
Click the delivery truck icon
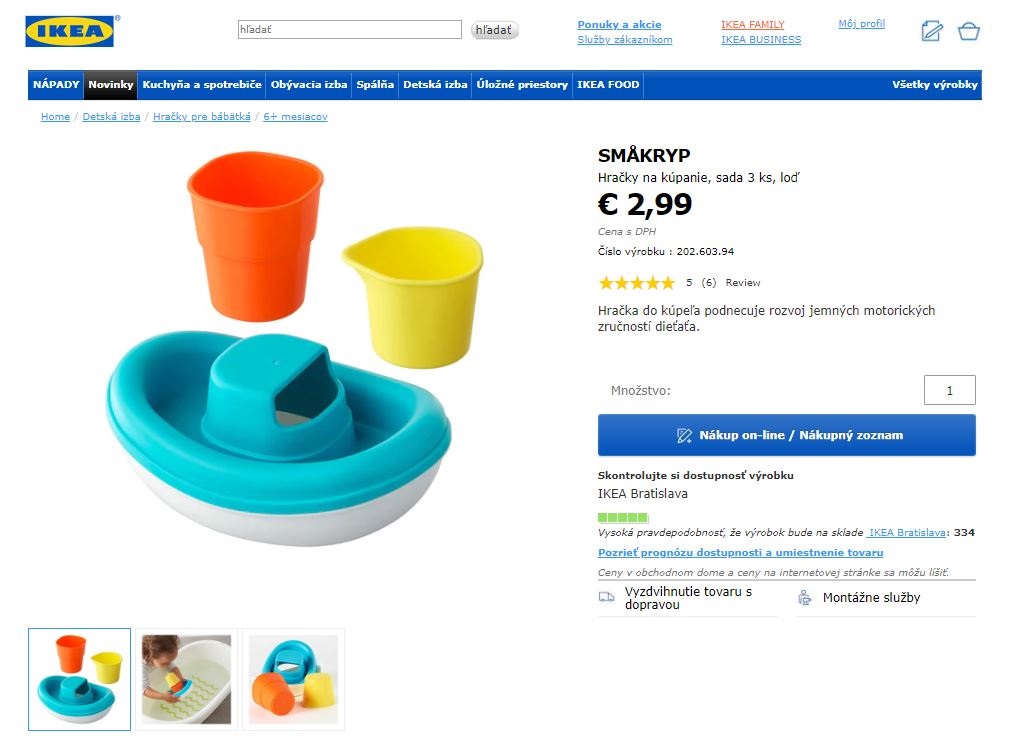(607, 597)
